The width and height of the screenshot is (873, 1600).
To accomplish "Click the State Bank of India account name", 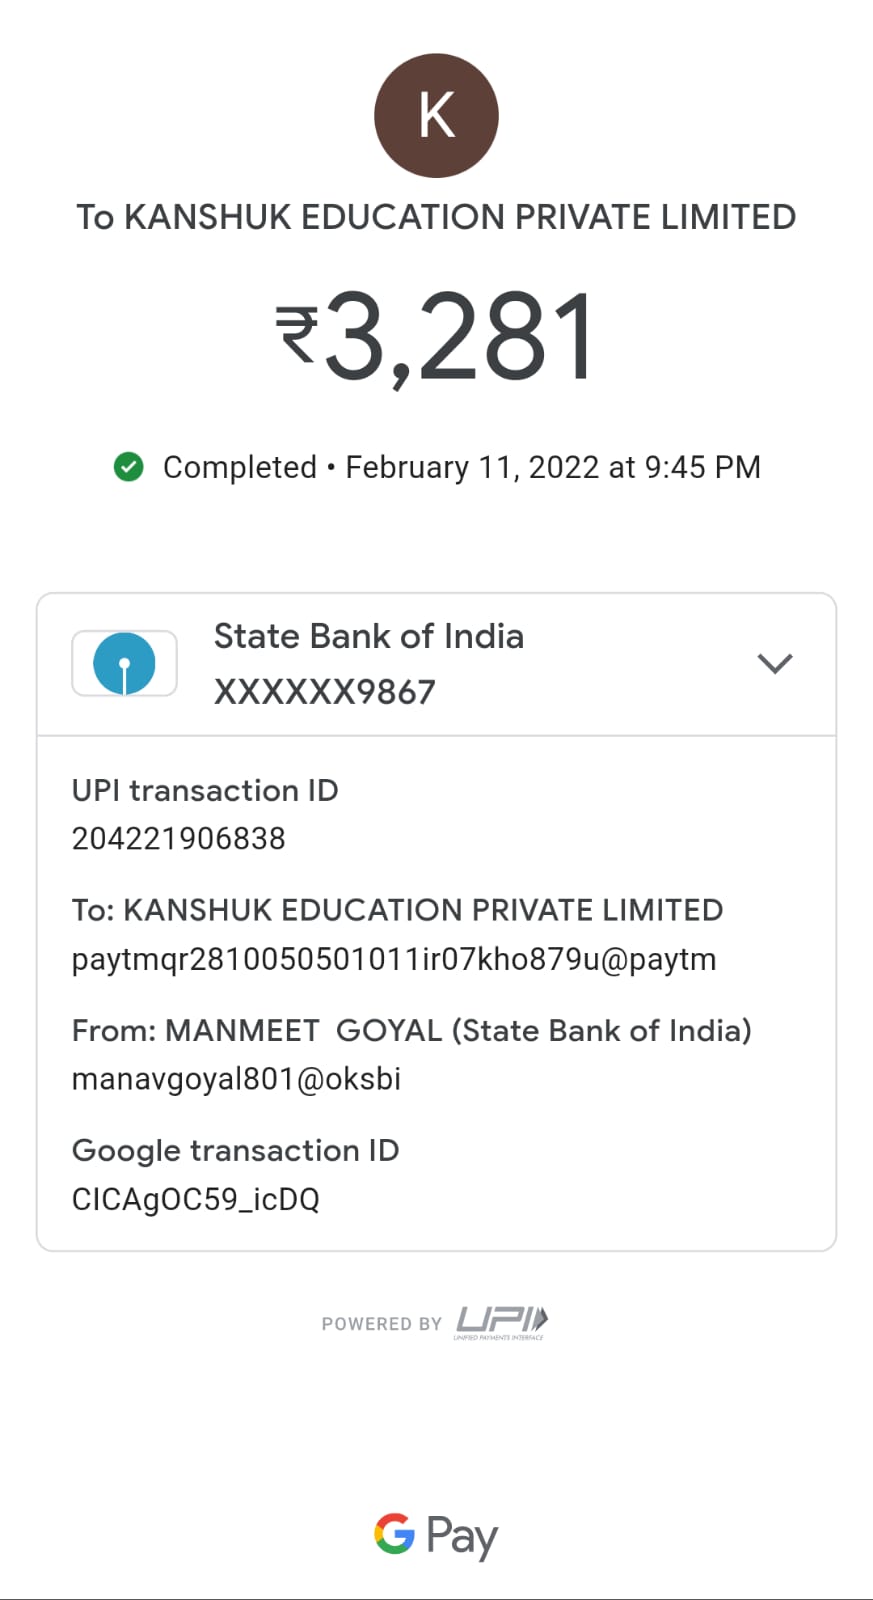I will [x=368, y=636].
